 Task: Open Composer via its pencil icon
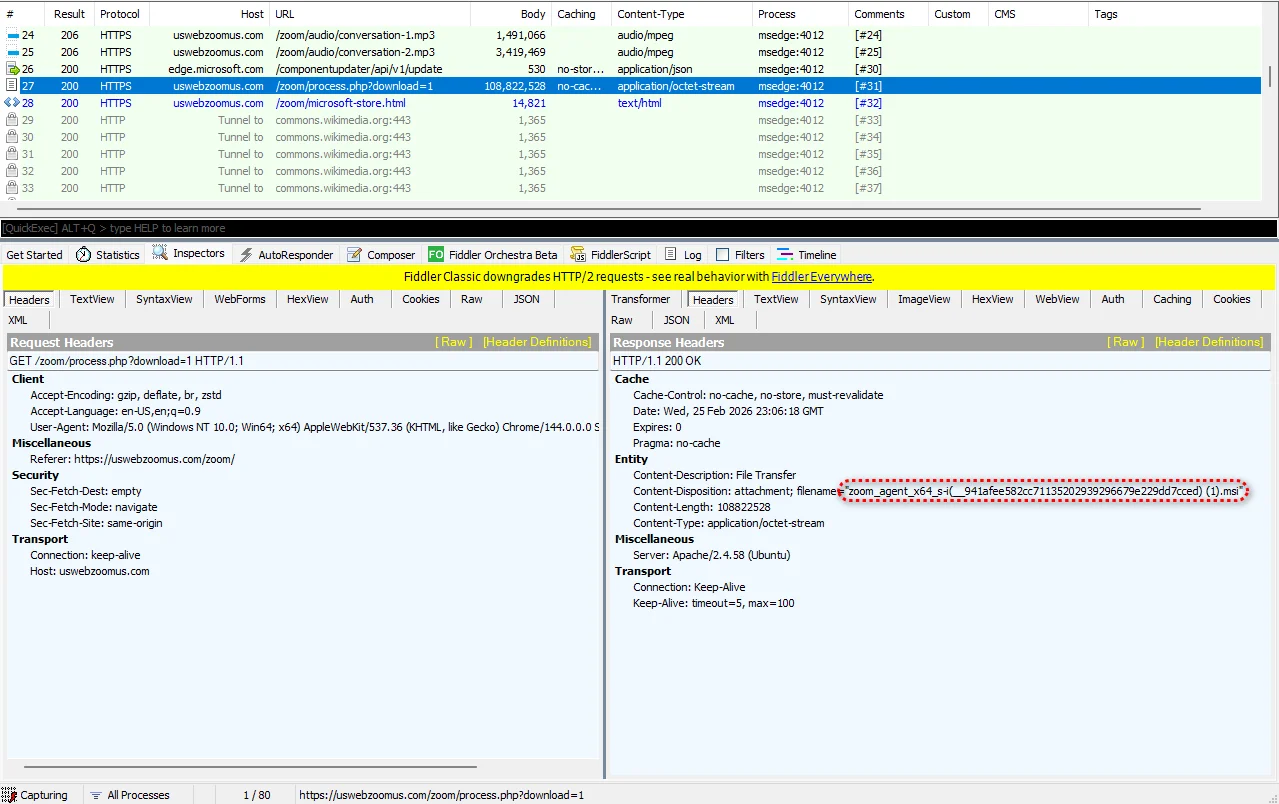[355, 255]
